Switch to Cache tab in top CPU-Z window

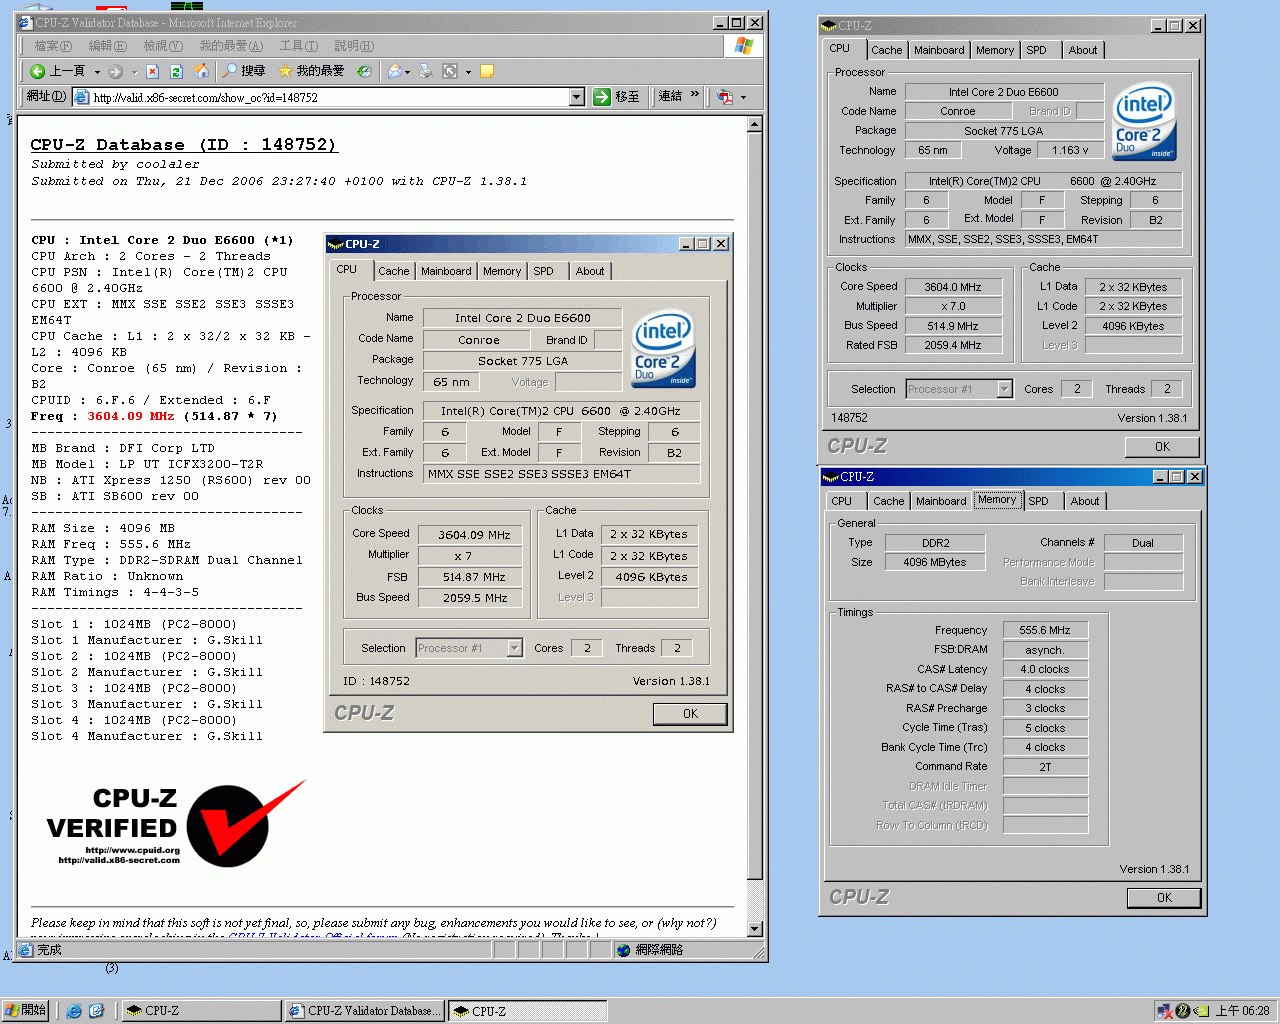(887, 50)
